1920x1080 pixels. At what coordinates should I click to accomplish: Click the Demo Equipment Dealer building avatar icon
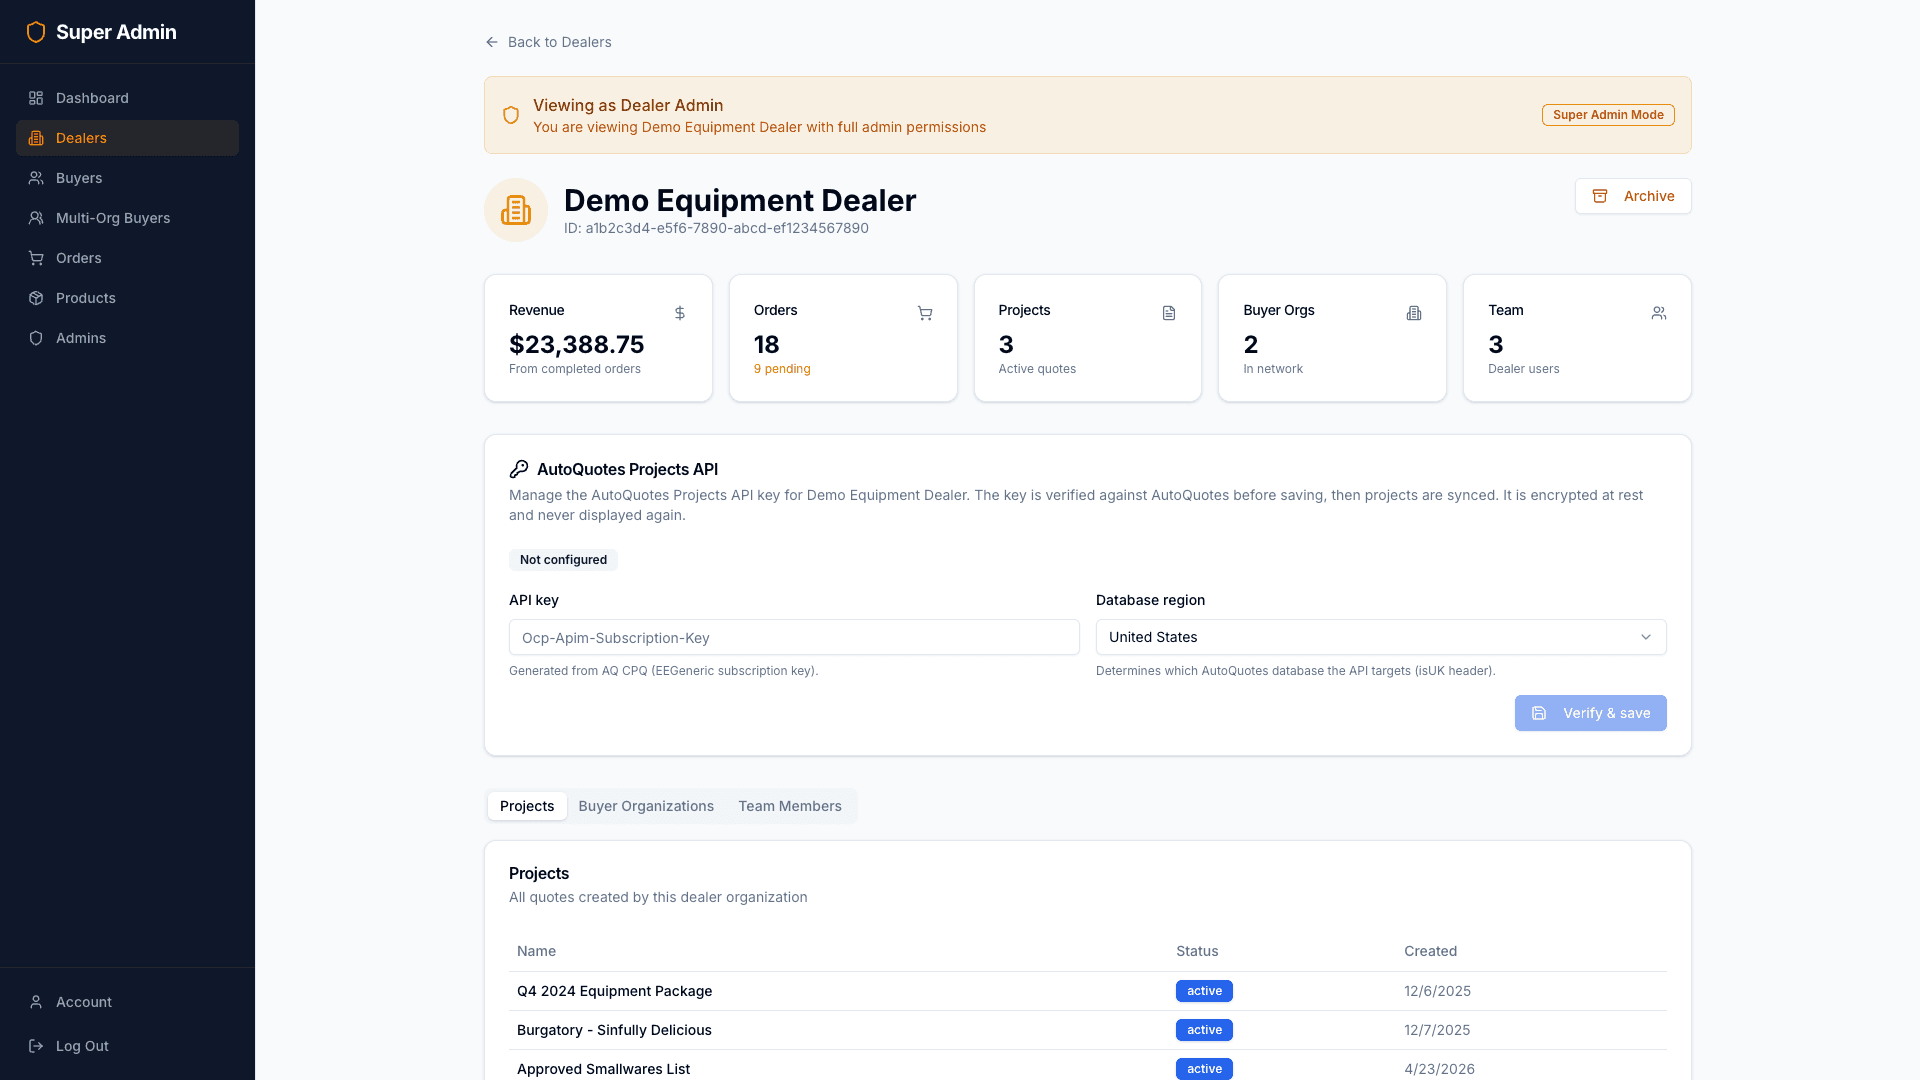coord(516,210)
